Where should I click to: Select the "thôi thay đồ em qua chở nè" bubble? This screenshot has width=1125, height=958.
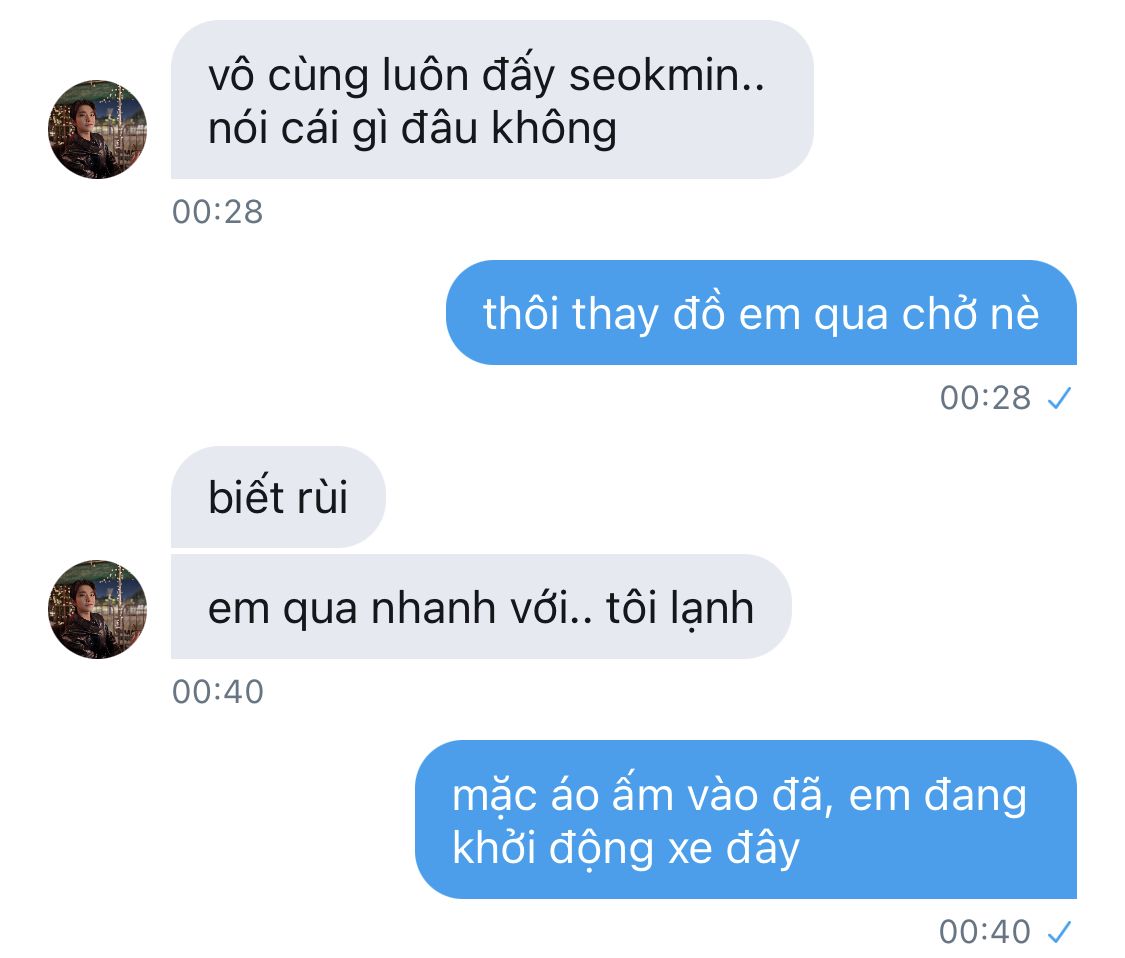point(761,312)
